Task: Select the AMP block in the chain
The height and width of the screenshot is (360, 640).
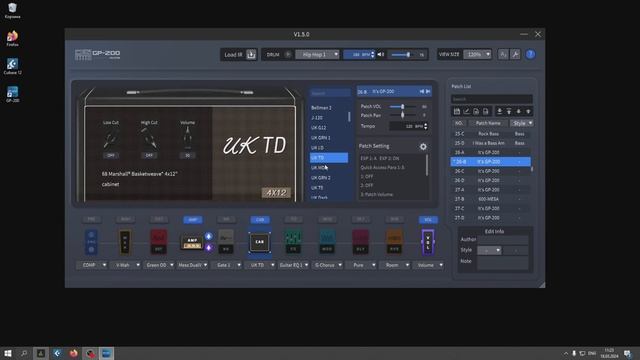Action: (192, 242)
